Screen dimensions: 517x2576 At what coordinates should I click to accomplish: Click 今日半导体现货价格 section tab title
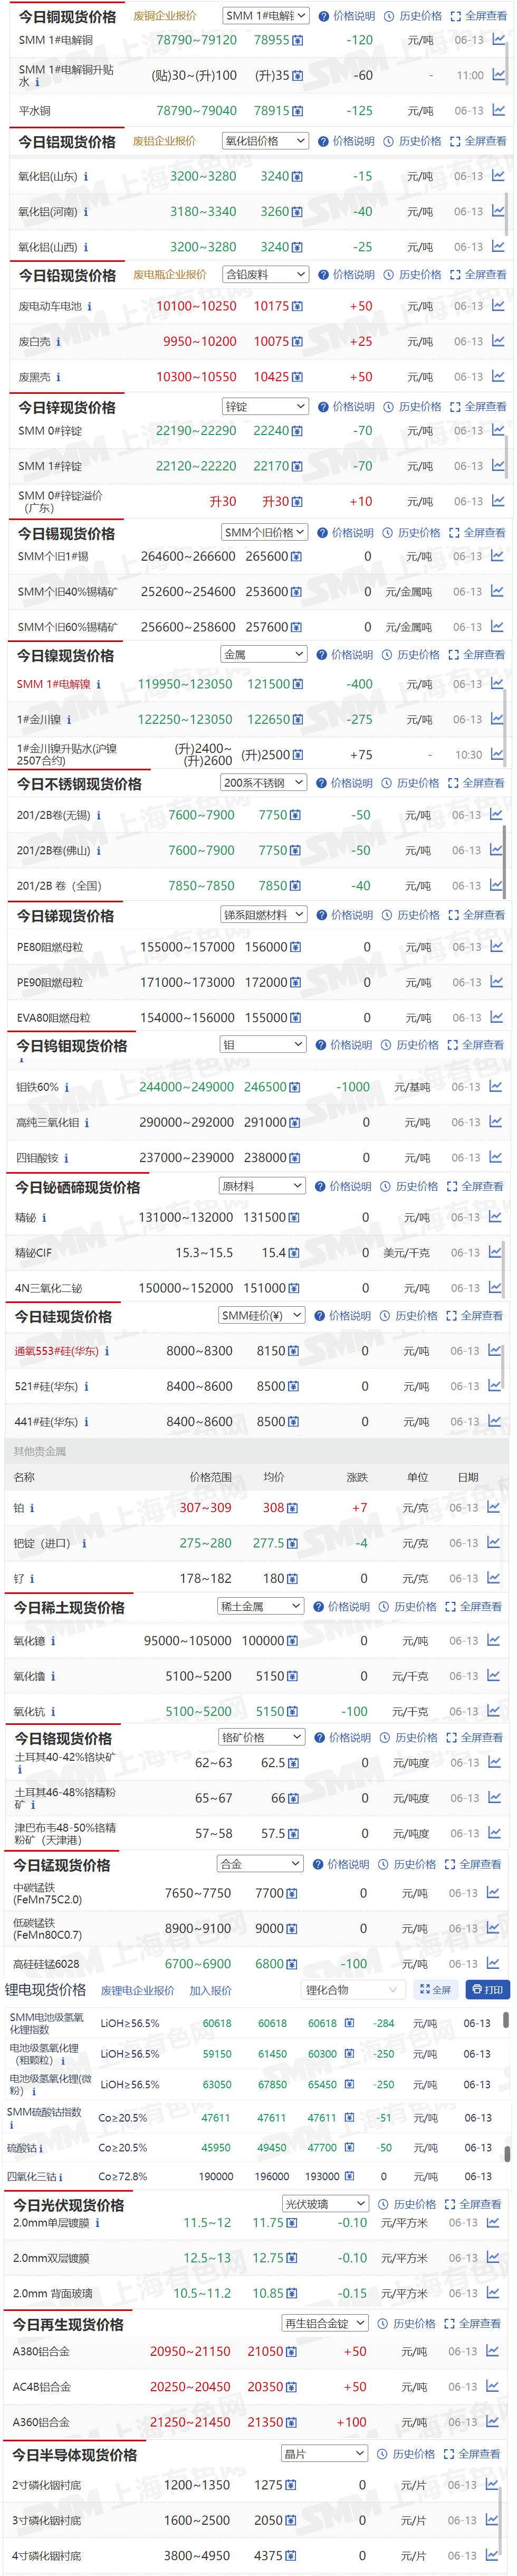(75, 2455)
